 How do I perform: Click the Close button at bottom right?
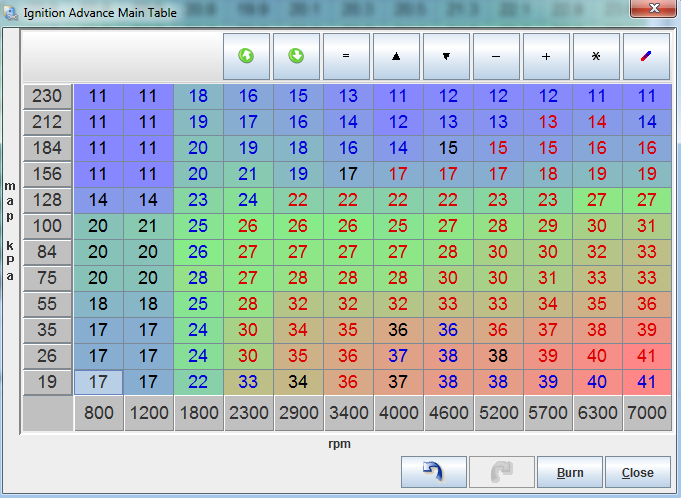click(x=637, y=472)
